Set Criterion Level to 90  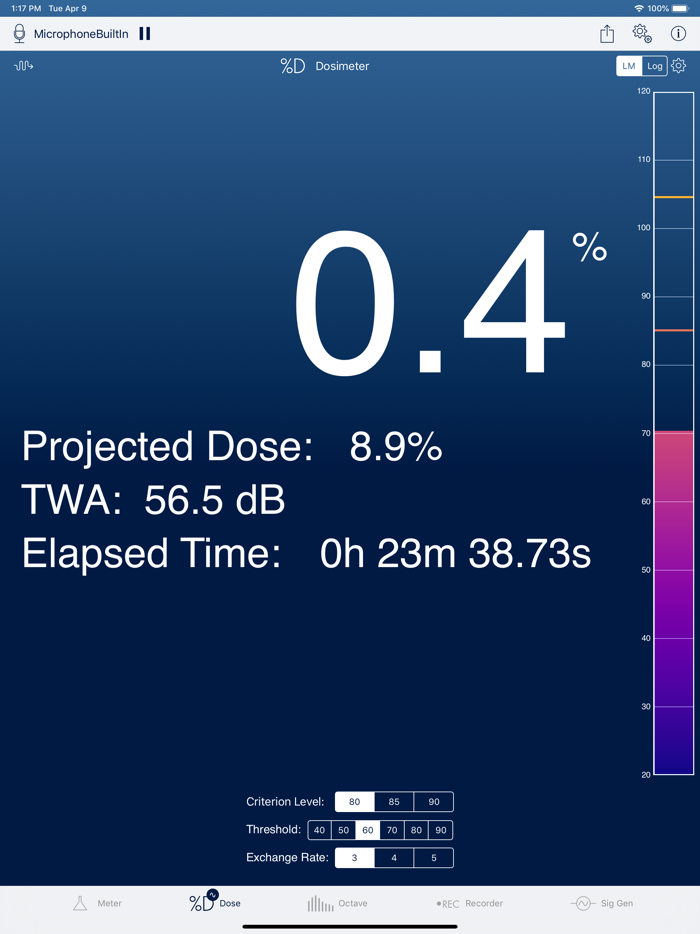434,801
